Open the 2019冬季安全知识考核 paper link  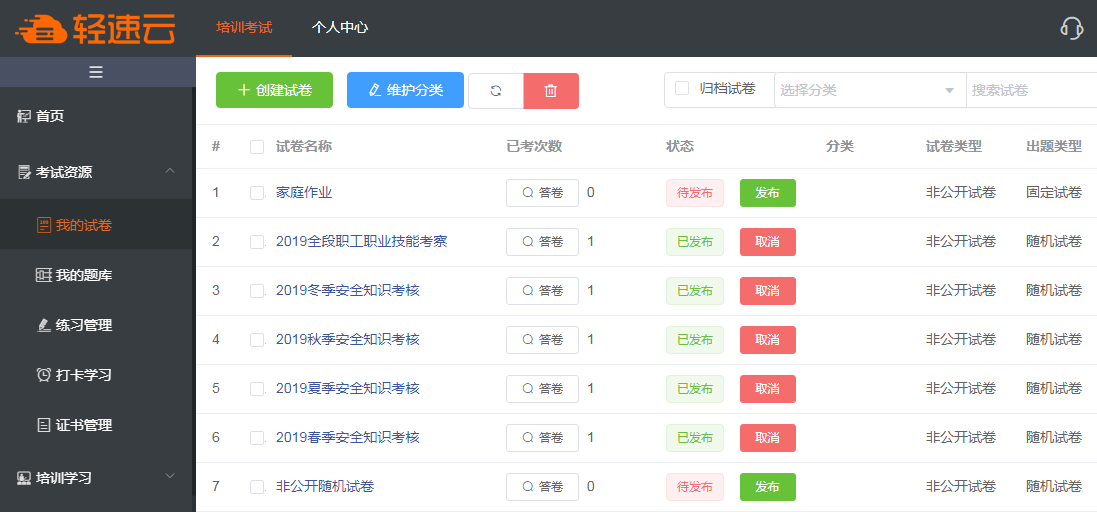347,291
